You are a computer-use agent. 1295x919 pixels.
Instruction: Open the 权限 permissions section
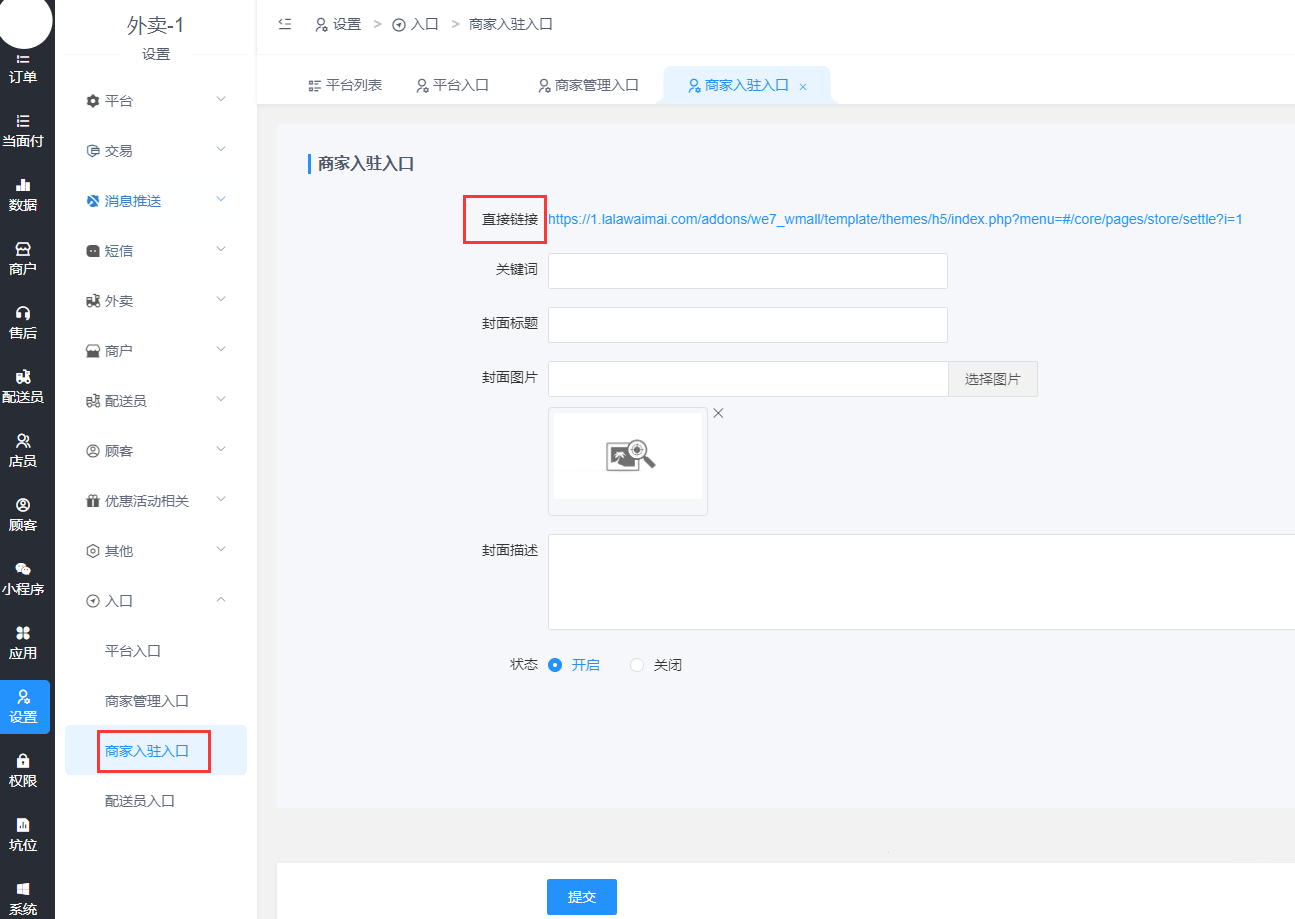23,771
